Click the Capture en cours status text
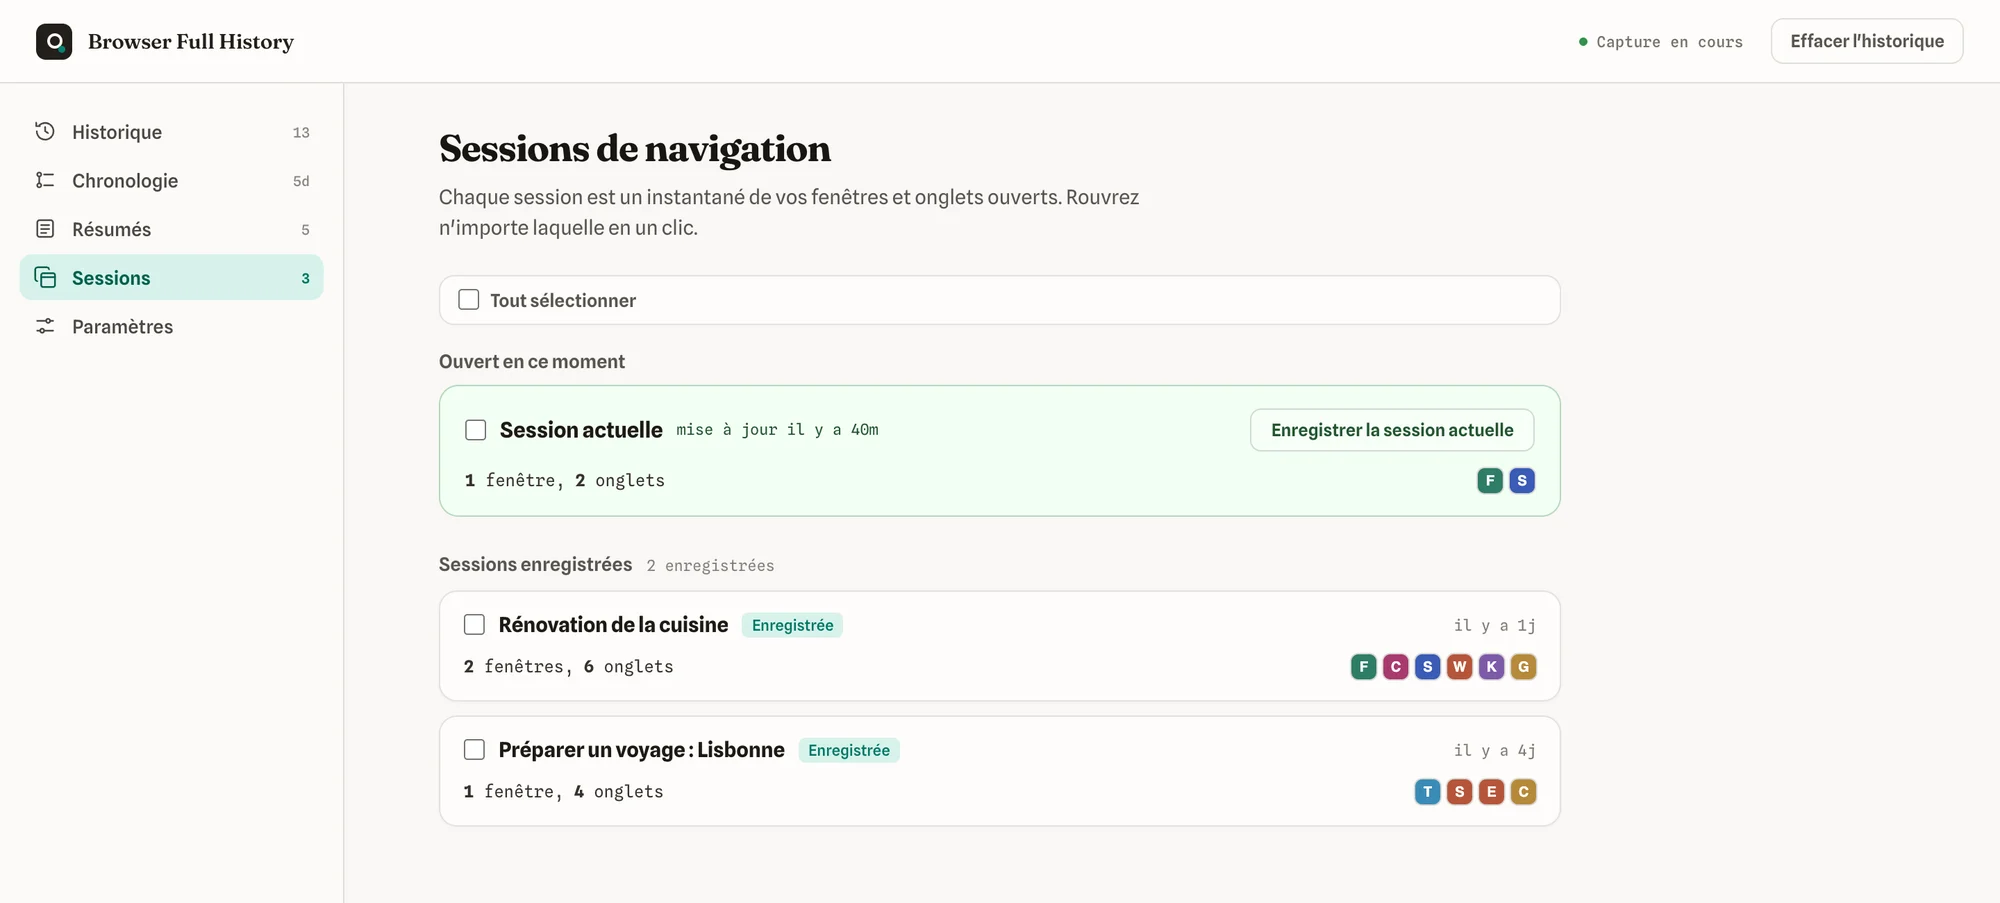 pos(1669,42)
